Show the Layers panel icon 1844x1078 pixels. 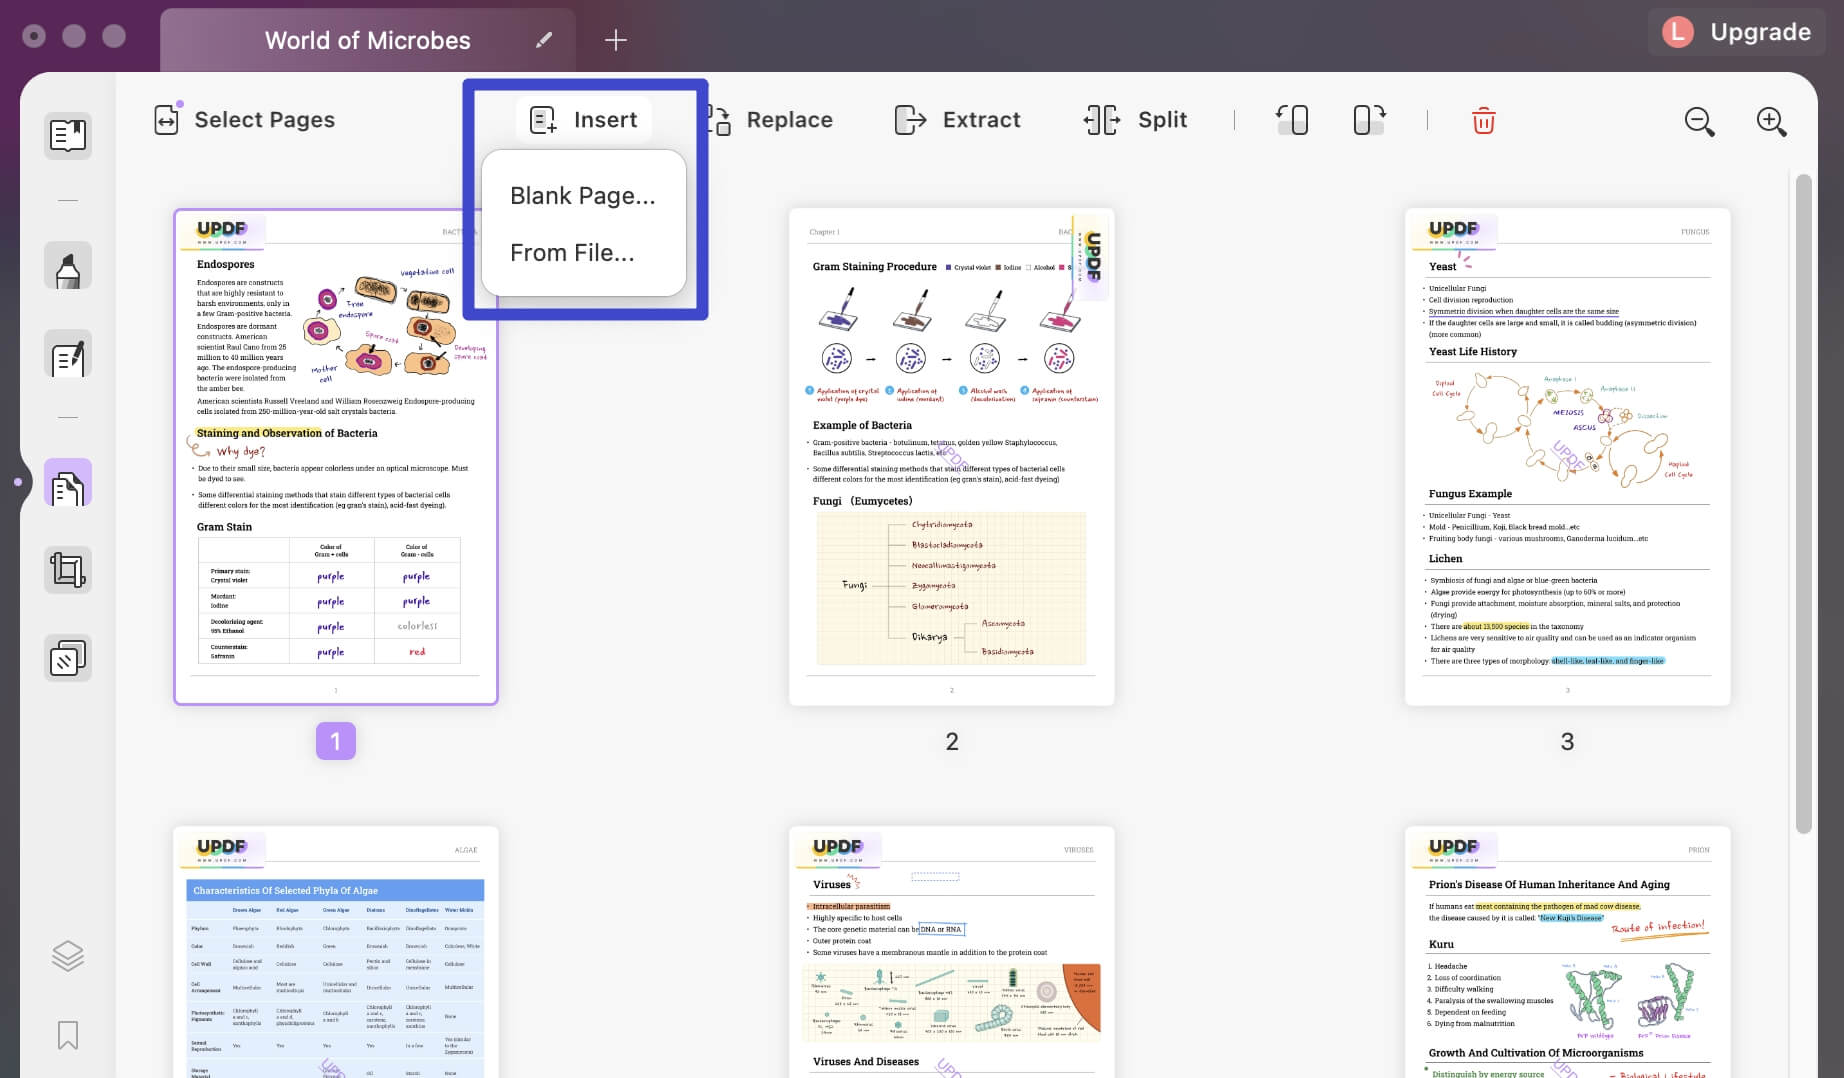68,956
